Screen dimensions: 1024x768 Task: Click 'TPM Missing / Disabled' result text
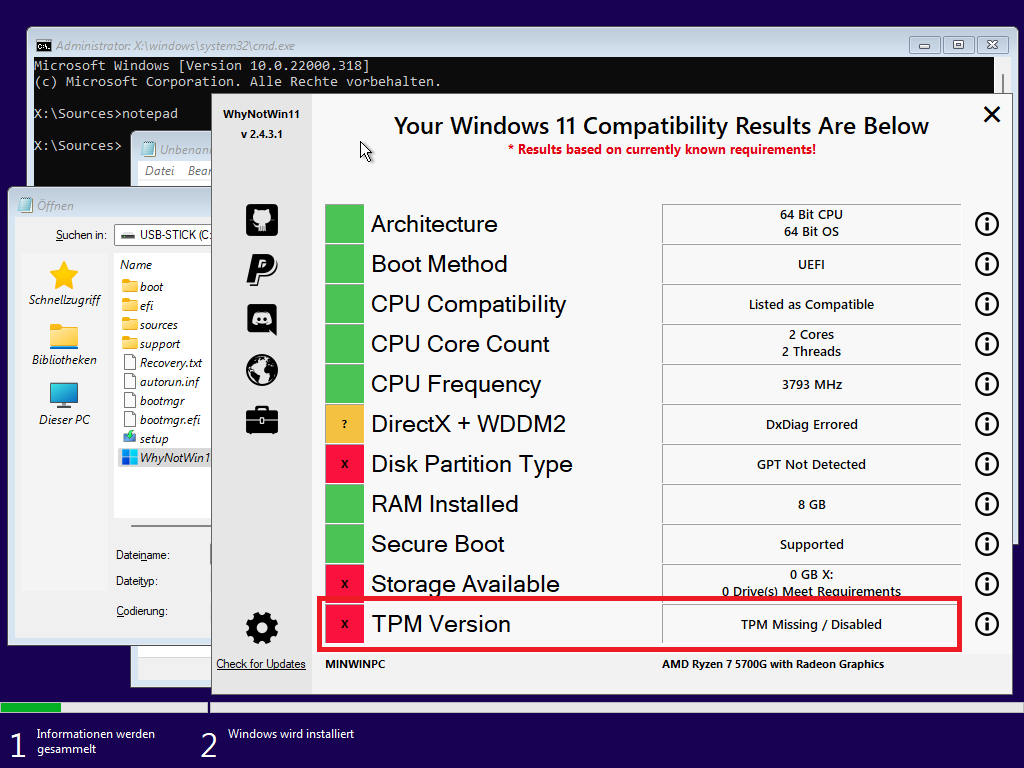point(811,624)
